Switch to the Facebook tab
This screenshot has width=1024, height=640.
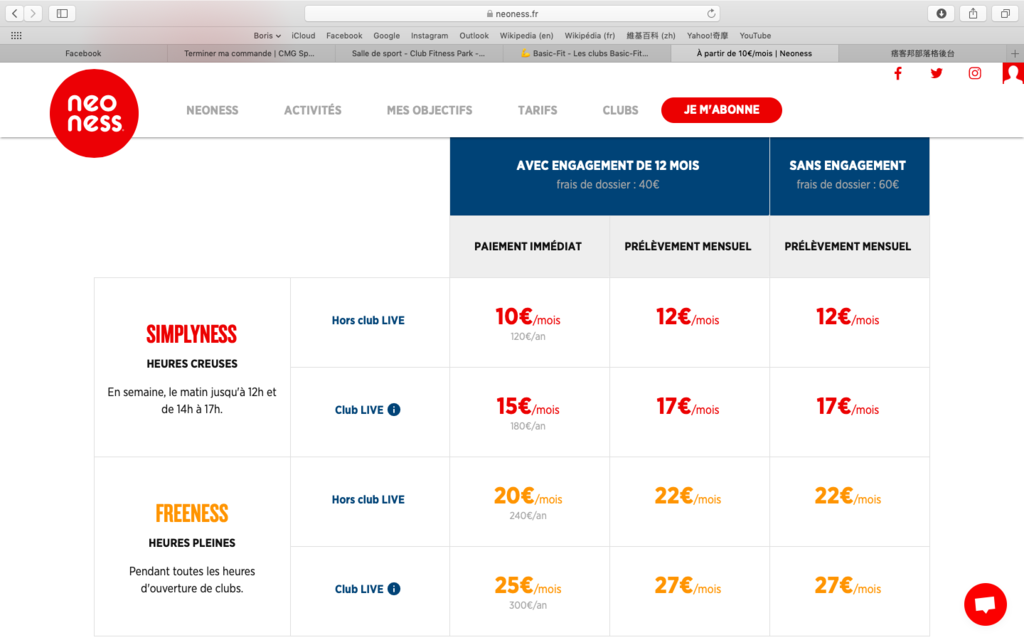click(84, 54)
